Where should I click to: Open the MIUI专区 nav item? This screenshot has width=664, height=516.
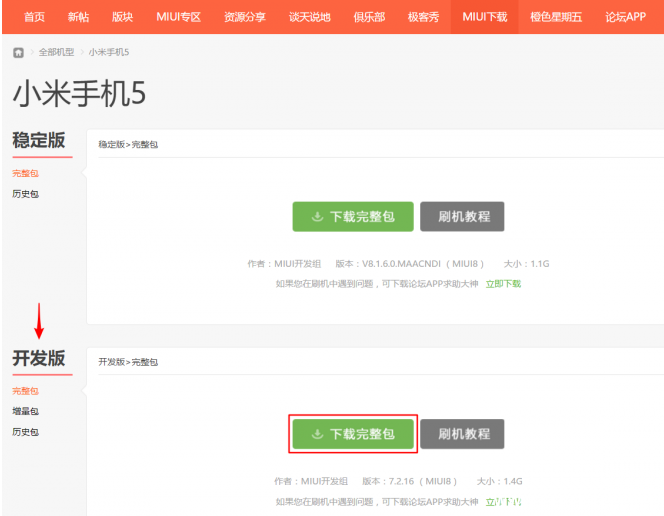coord(178,17)
